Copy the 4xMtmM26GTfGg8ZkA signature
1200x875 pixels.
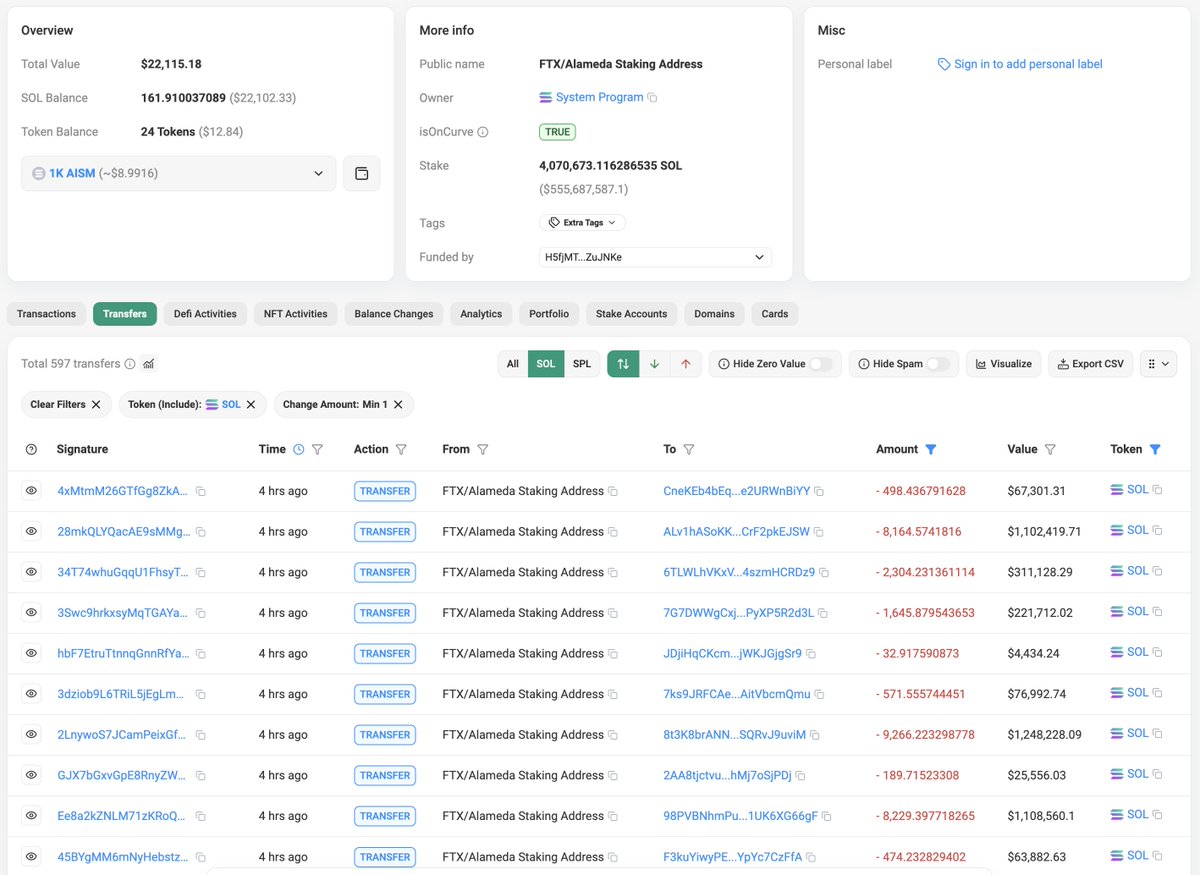tap(201, 492)
